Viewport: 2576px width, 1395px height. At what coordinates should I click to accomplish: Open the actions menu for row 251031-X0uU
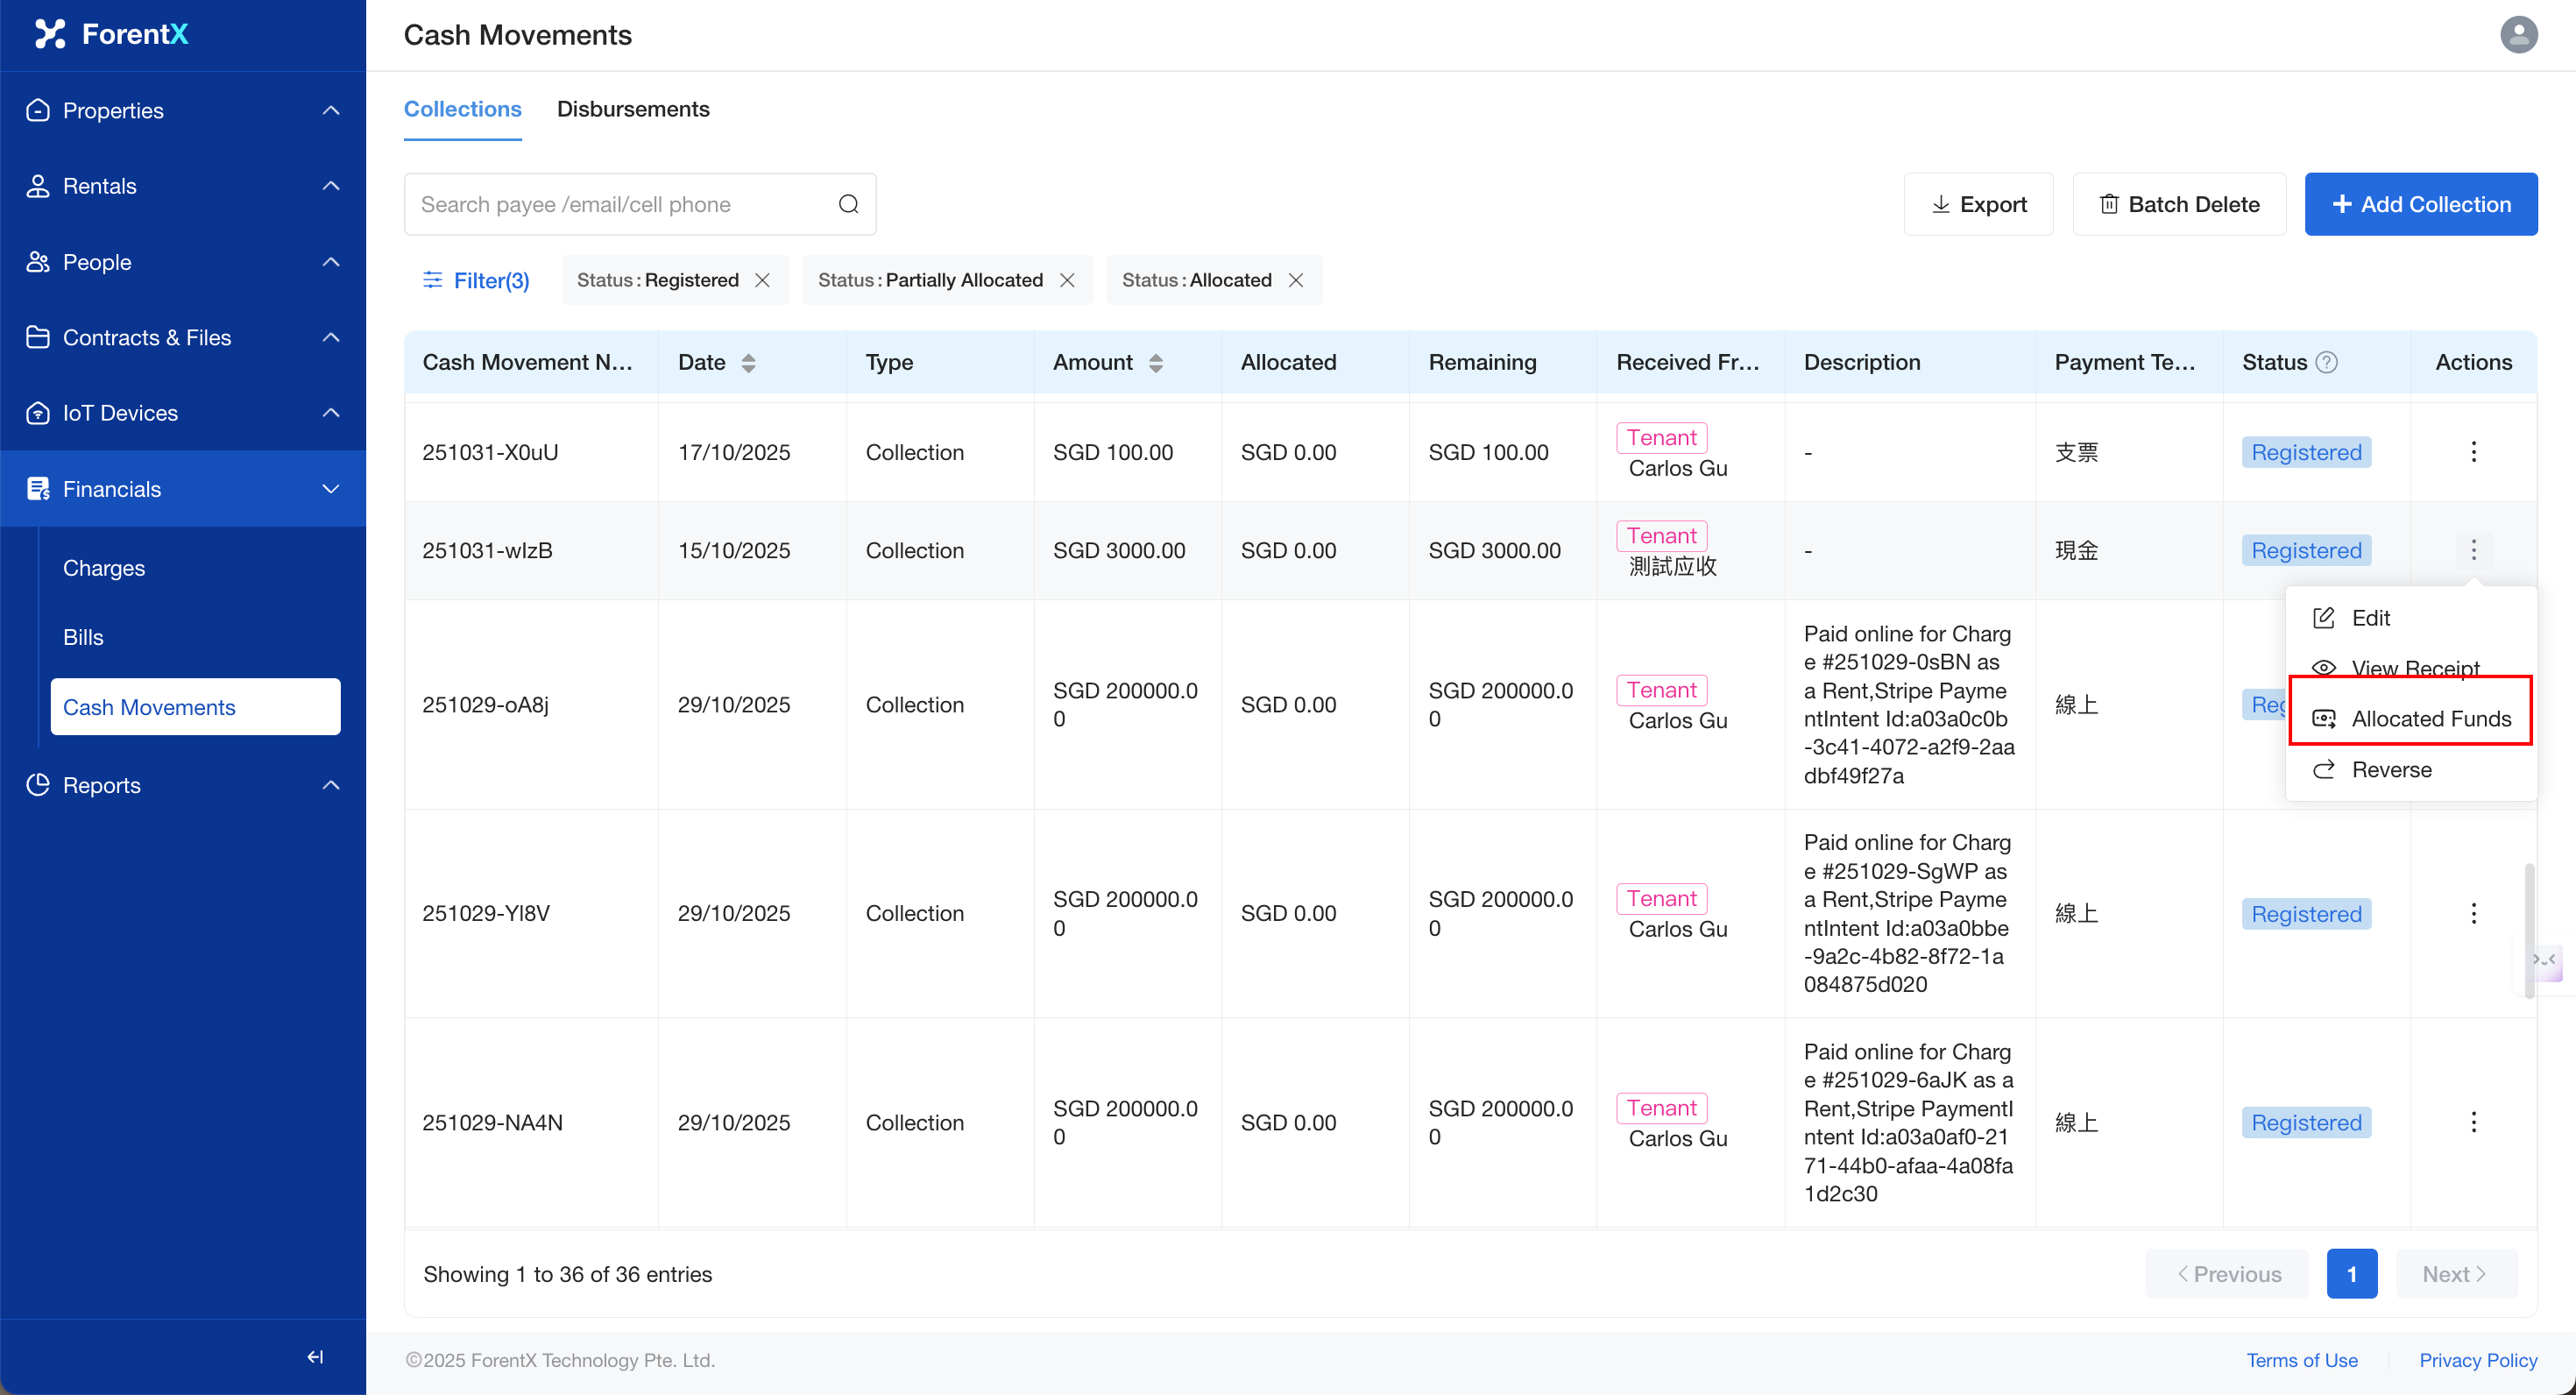pos(2473,452)
